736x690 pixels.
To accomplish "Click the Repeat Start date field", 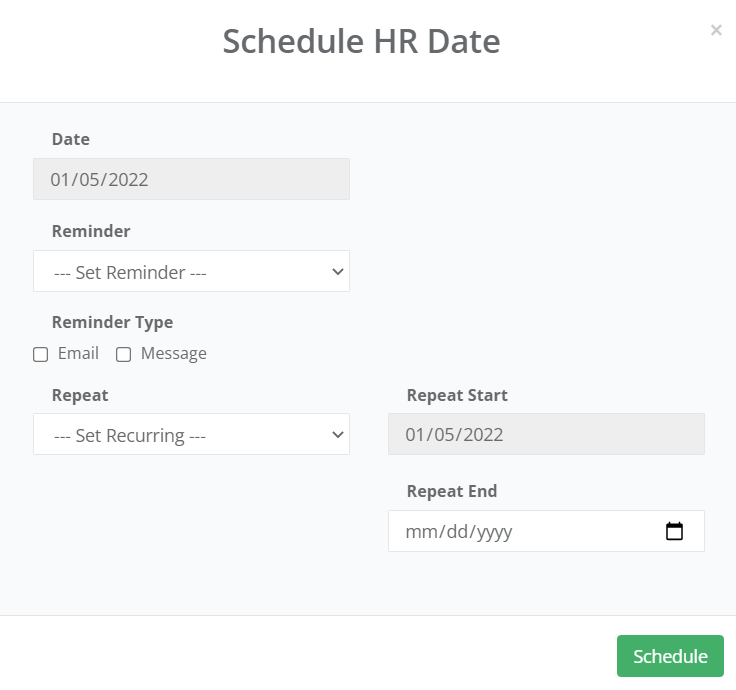I will [546, 435].
